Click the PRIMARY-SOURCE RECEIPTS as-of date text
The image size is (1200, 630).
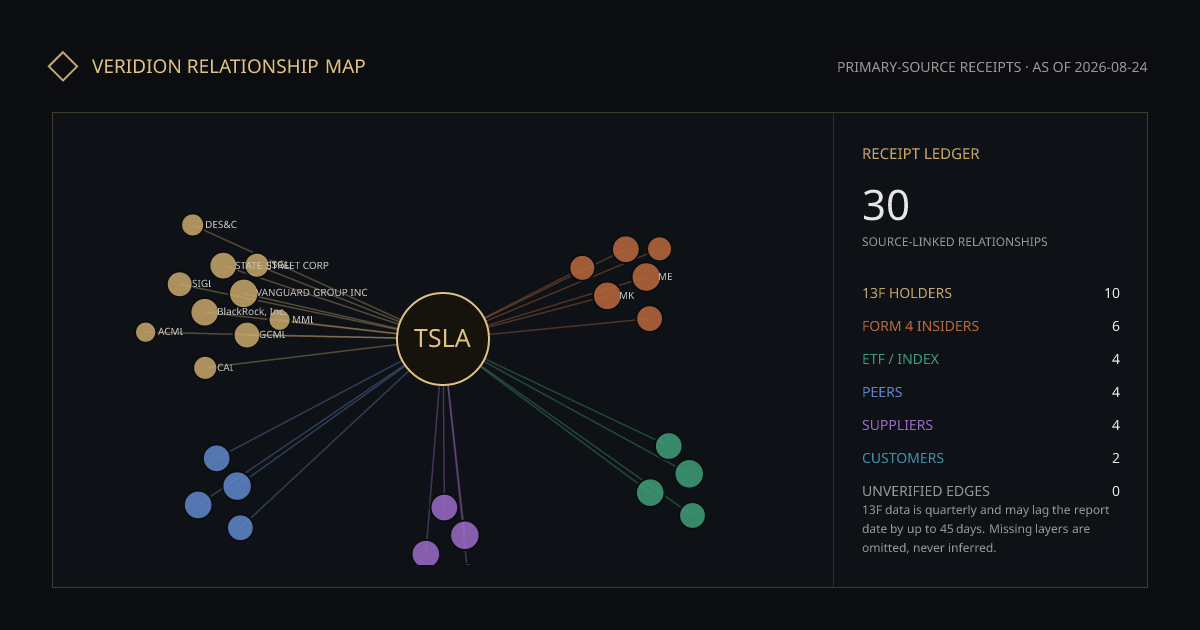pyautogui.click(x=992, y=67)
